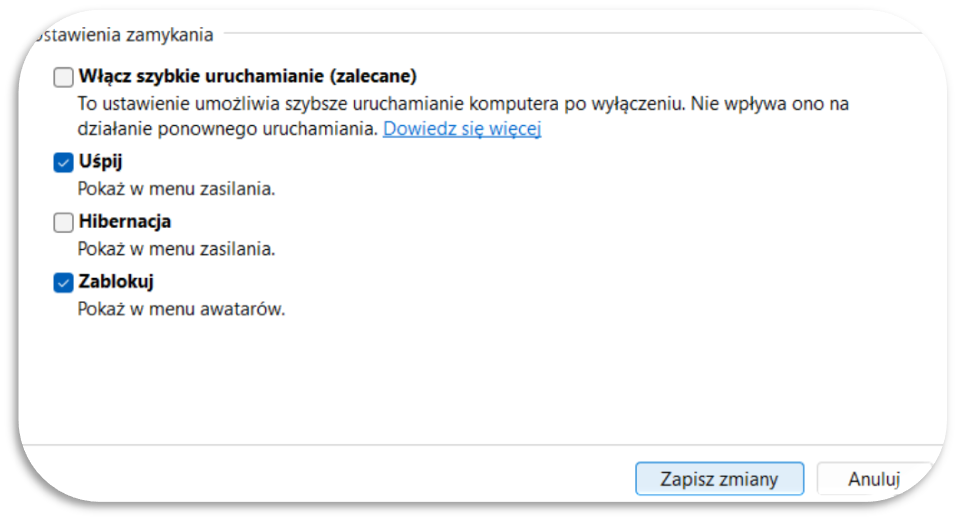This screenshot has height=521, width=958.
Task: Click the bold Zablokuj label text
Action: coord(115,282)
